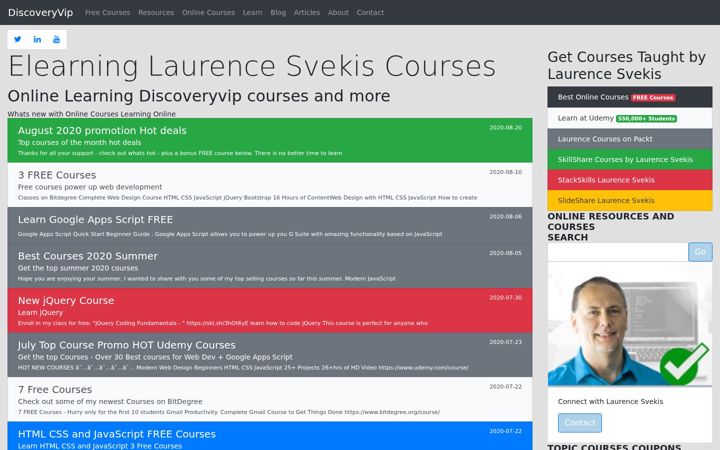Image resolution: width=720 pixels, height=450 pixels.
Task: Open the LinkedIn social icon
Action: point(37,39)
